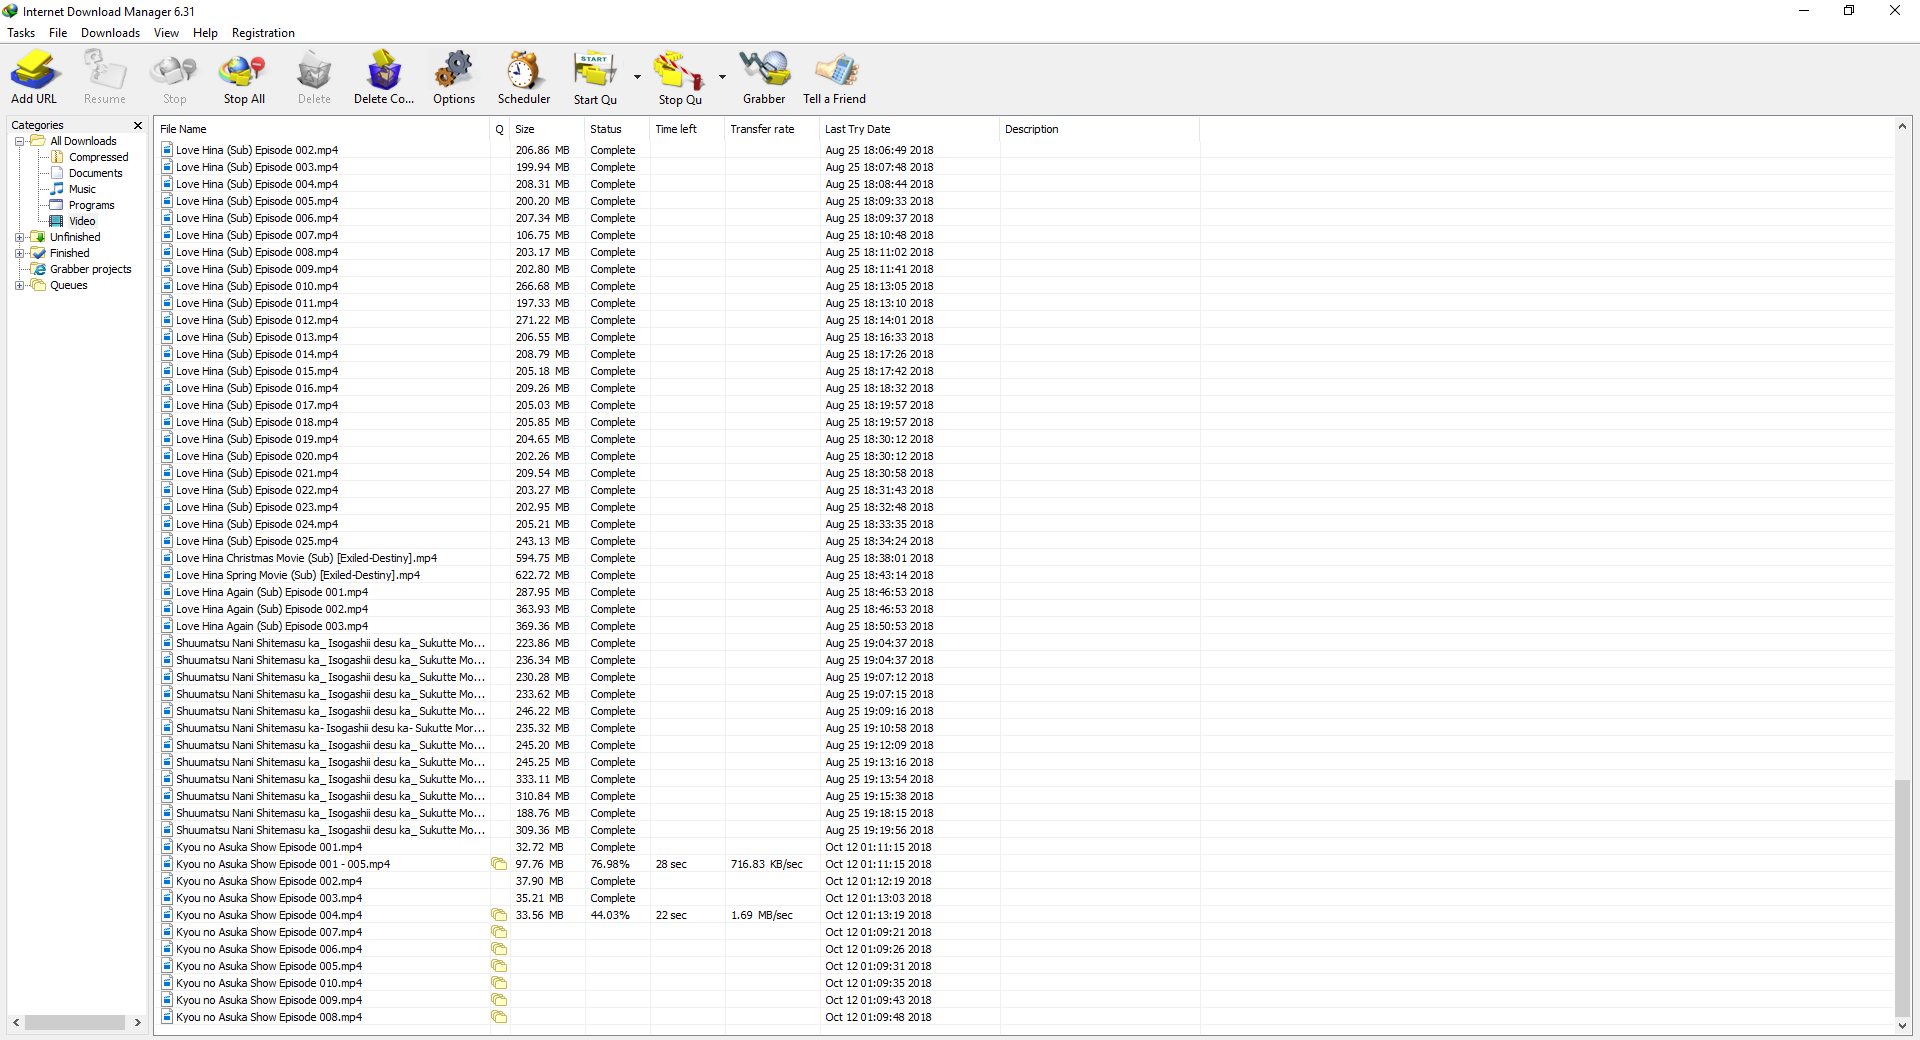Viewport: 1920px width, 1040px height.
Task: Expand the Unfinished category tree node
Action: pyautogui.click(x=19, y=238)
